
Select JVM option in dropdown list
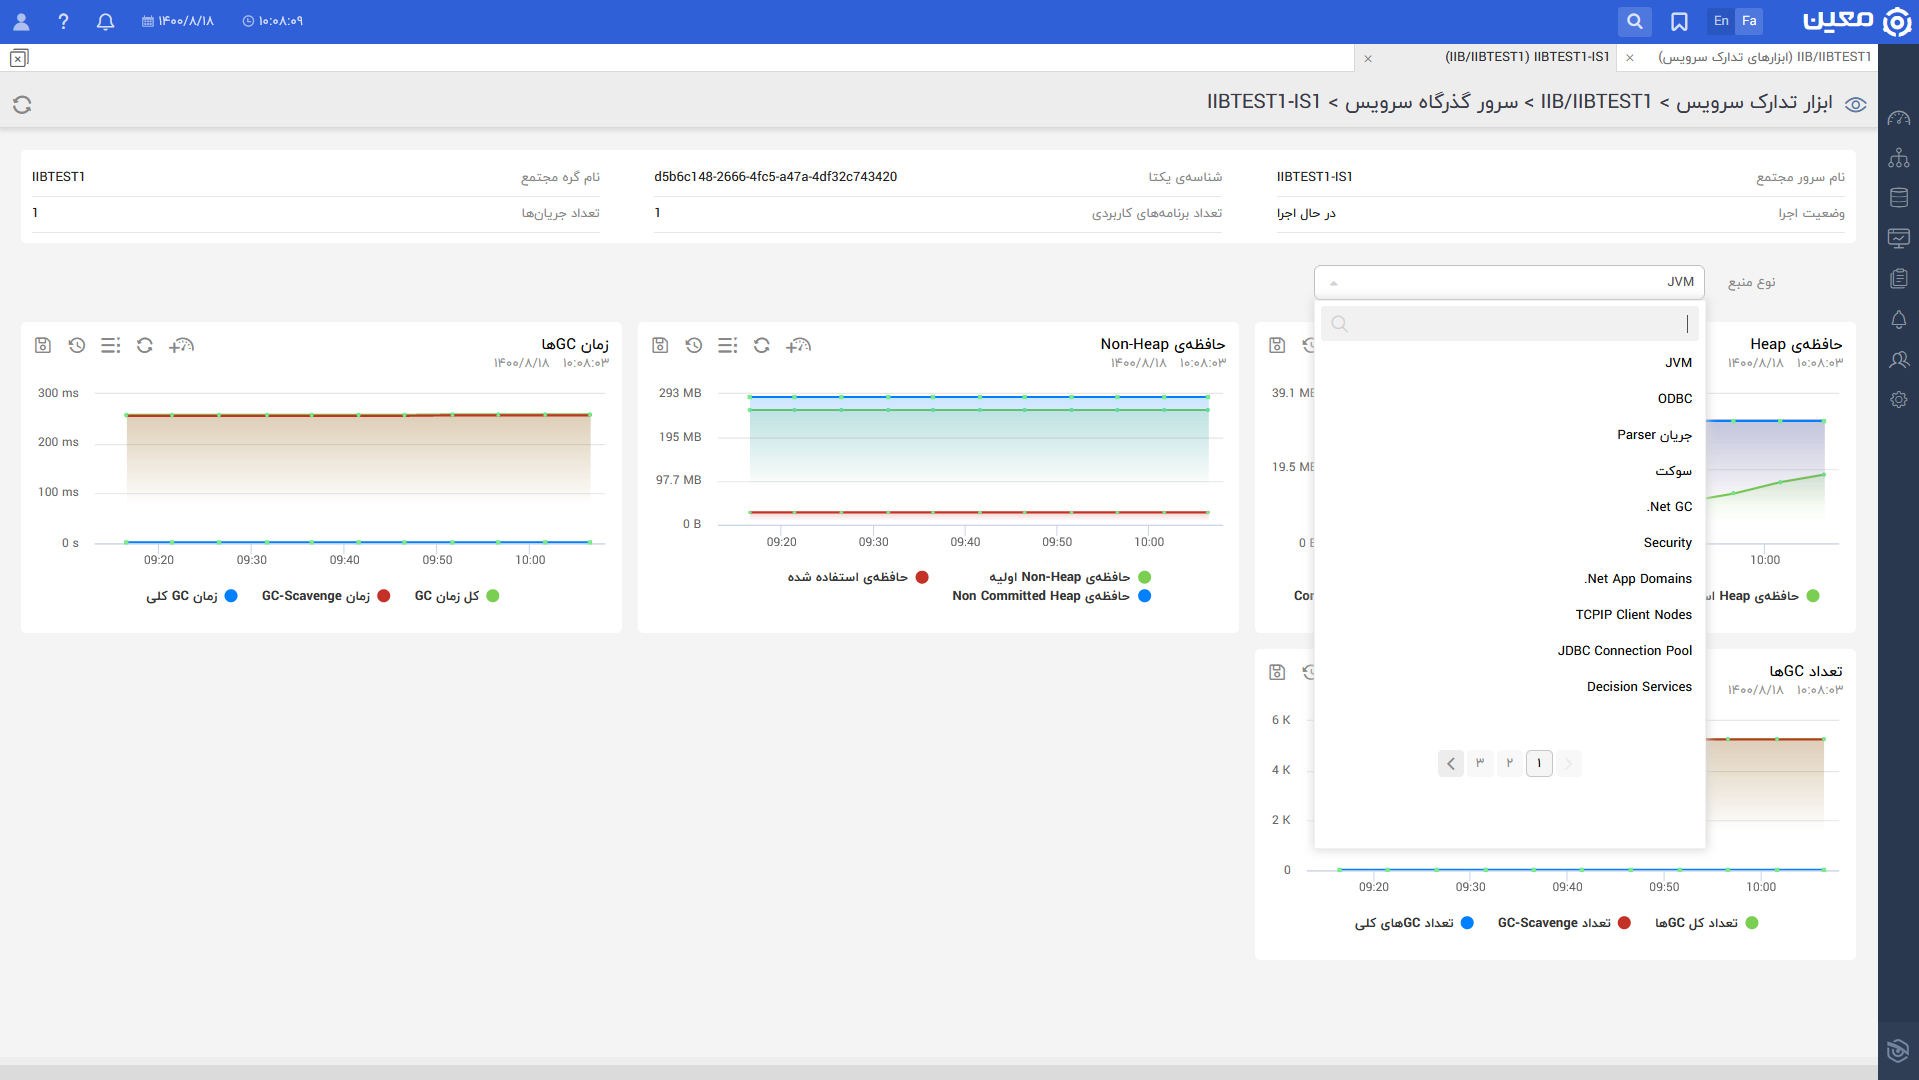[1509, 363]
